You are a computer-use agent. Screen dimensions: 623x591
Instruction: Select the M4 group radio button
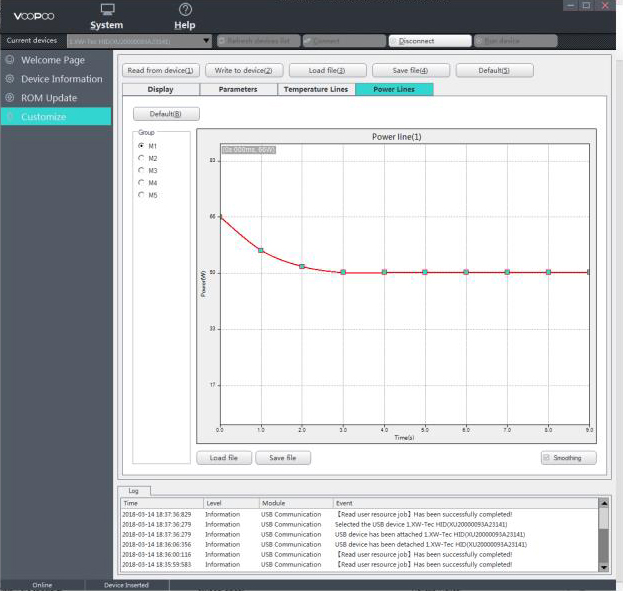click(141, 182)
